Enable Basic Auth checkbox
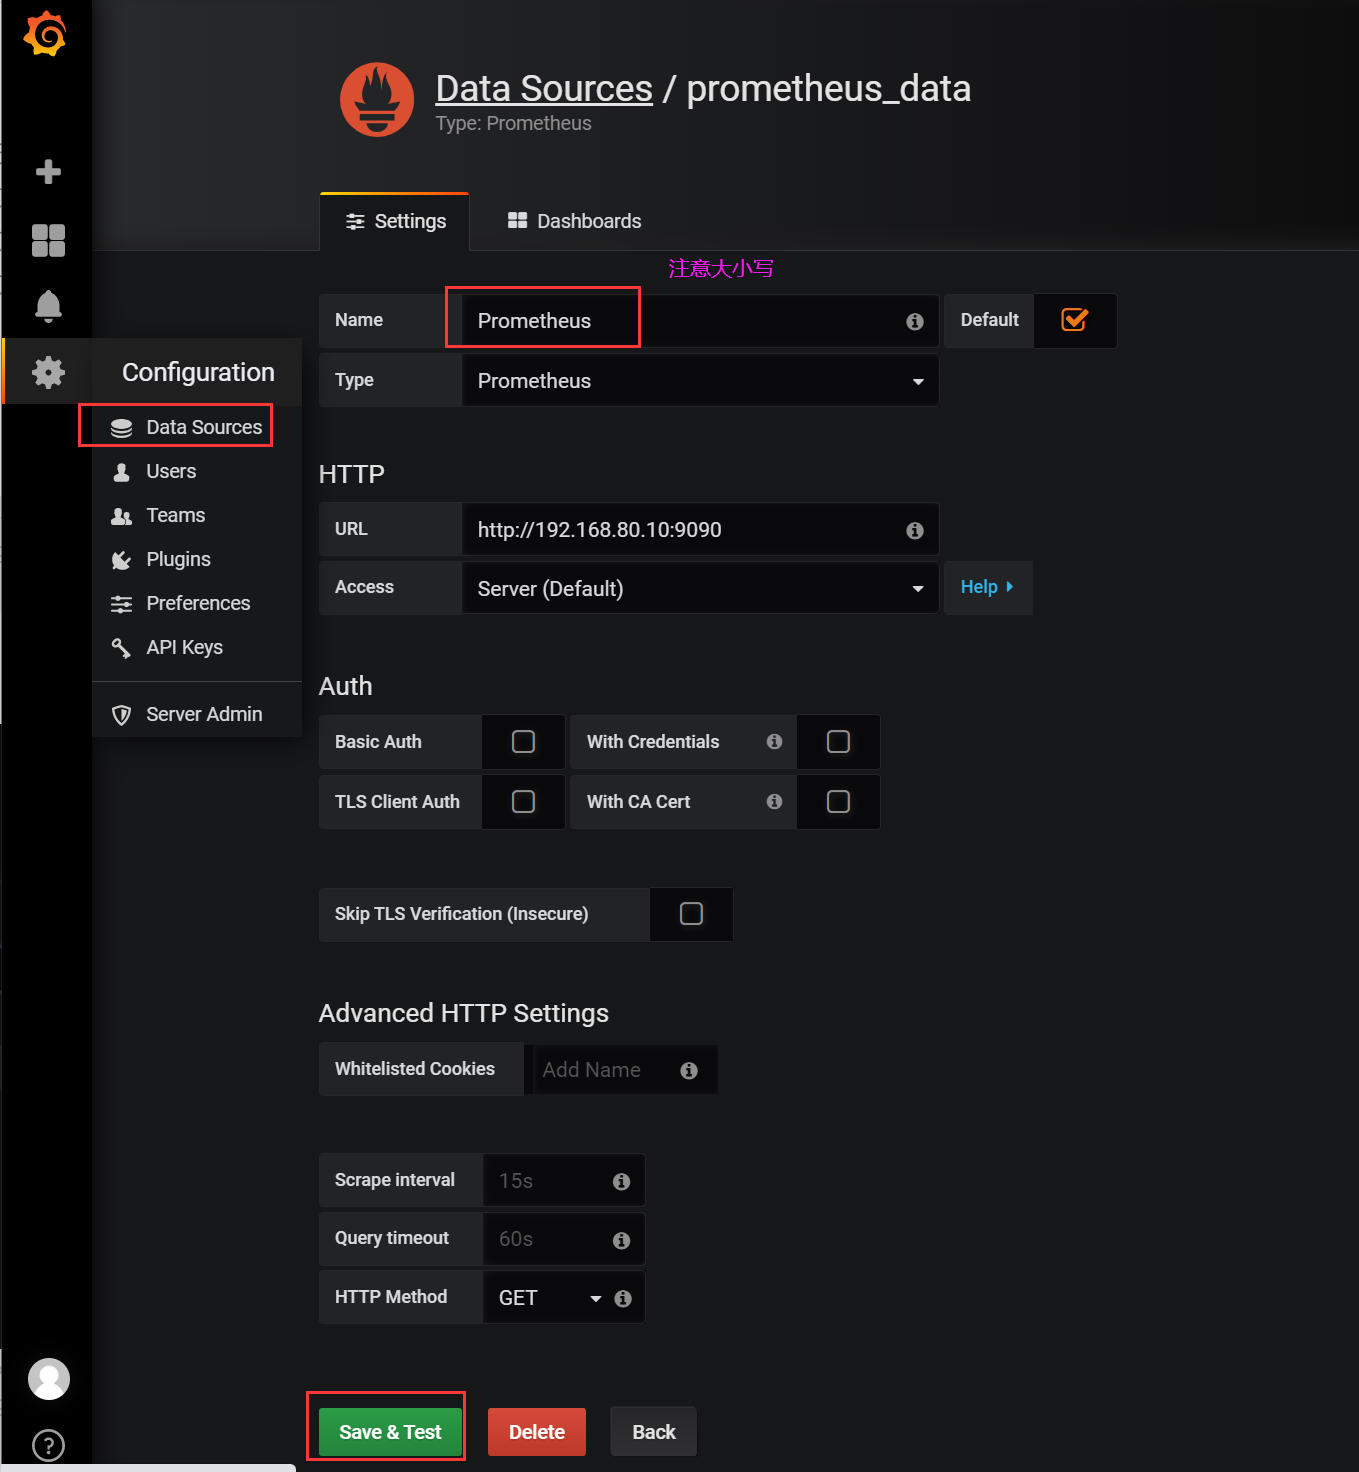This screenshot has width=1359, height=1472. point(523,741)
